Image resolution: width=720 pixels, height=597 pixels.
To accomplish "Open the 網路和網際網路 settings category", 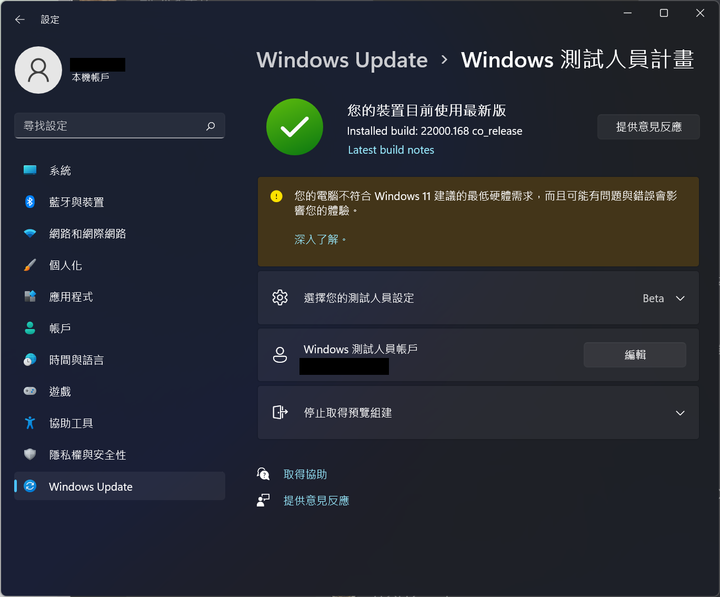I will coord(119,233).
